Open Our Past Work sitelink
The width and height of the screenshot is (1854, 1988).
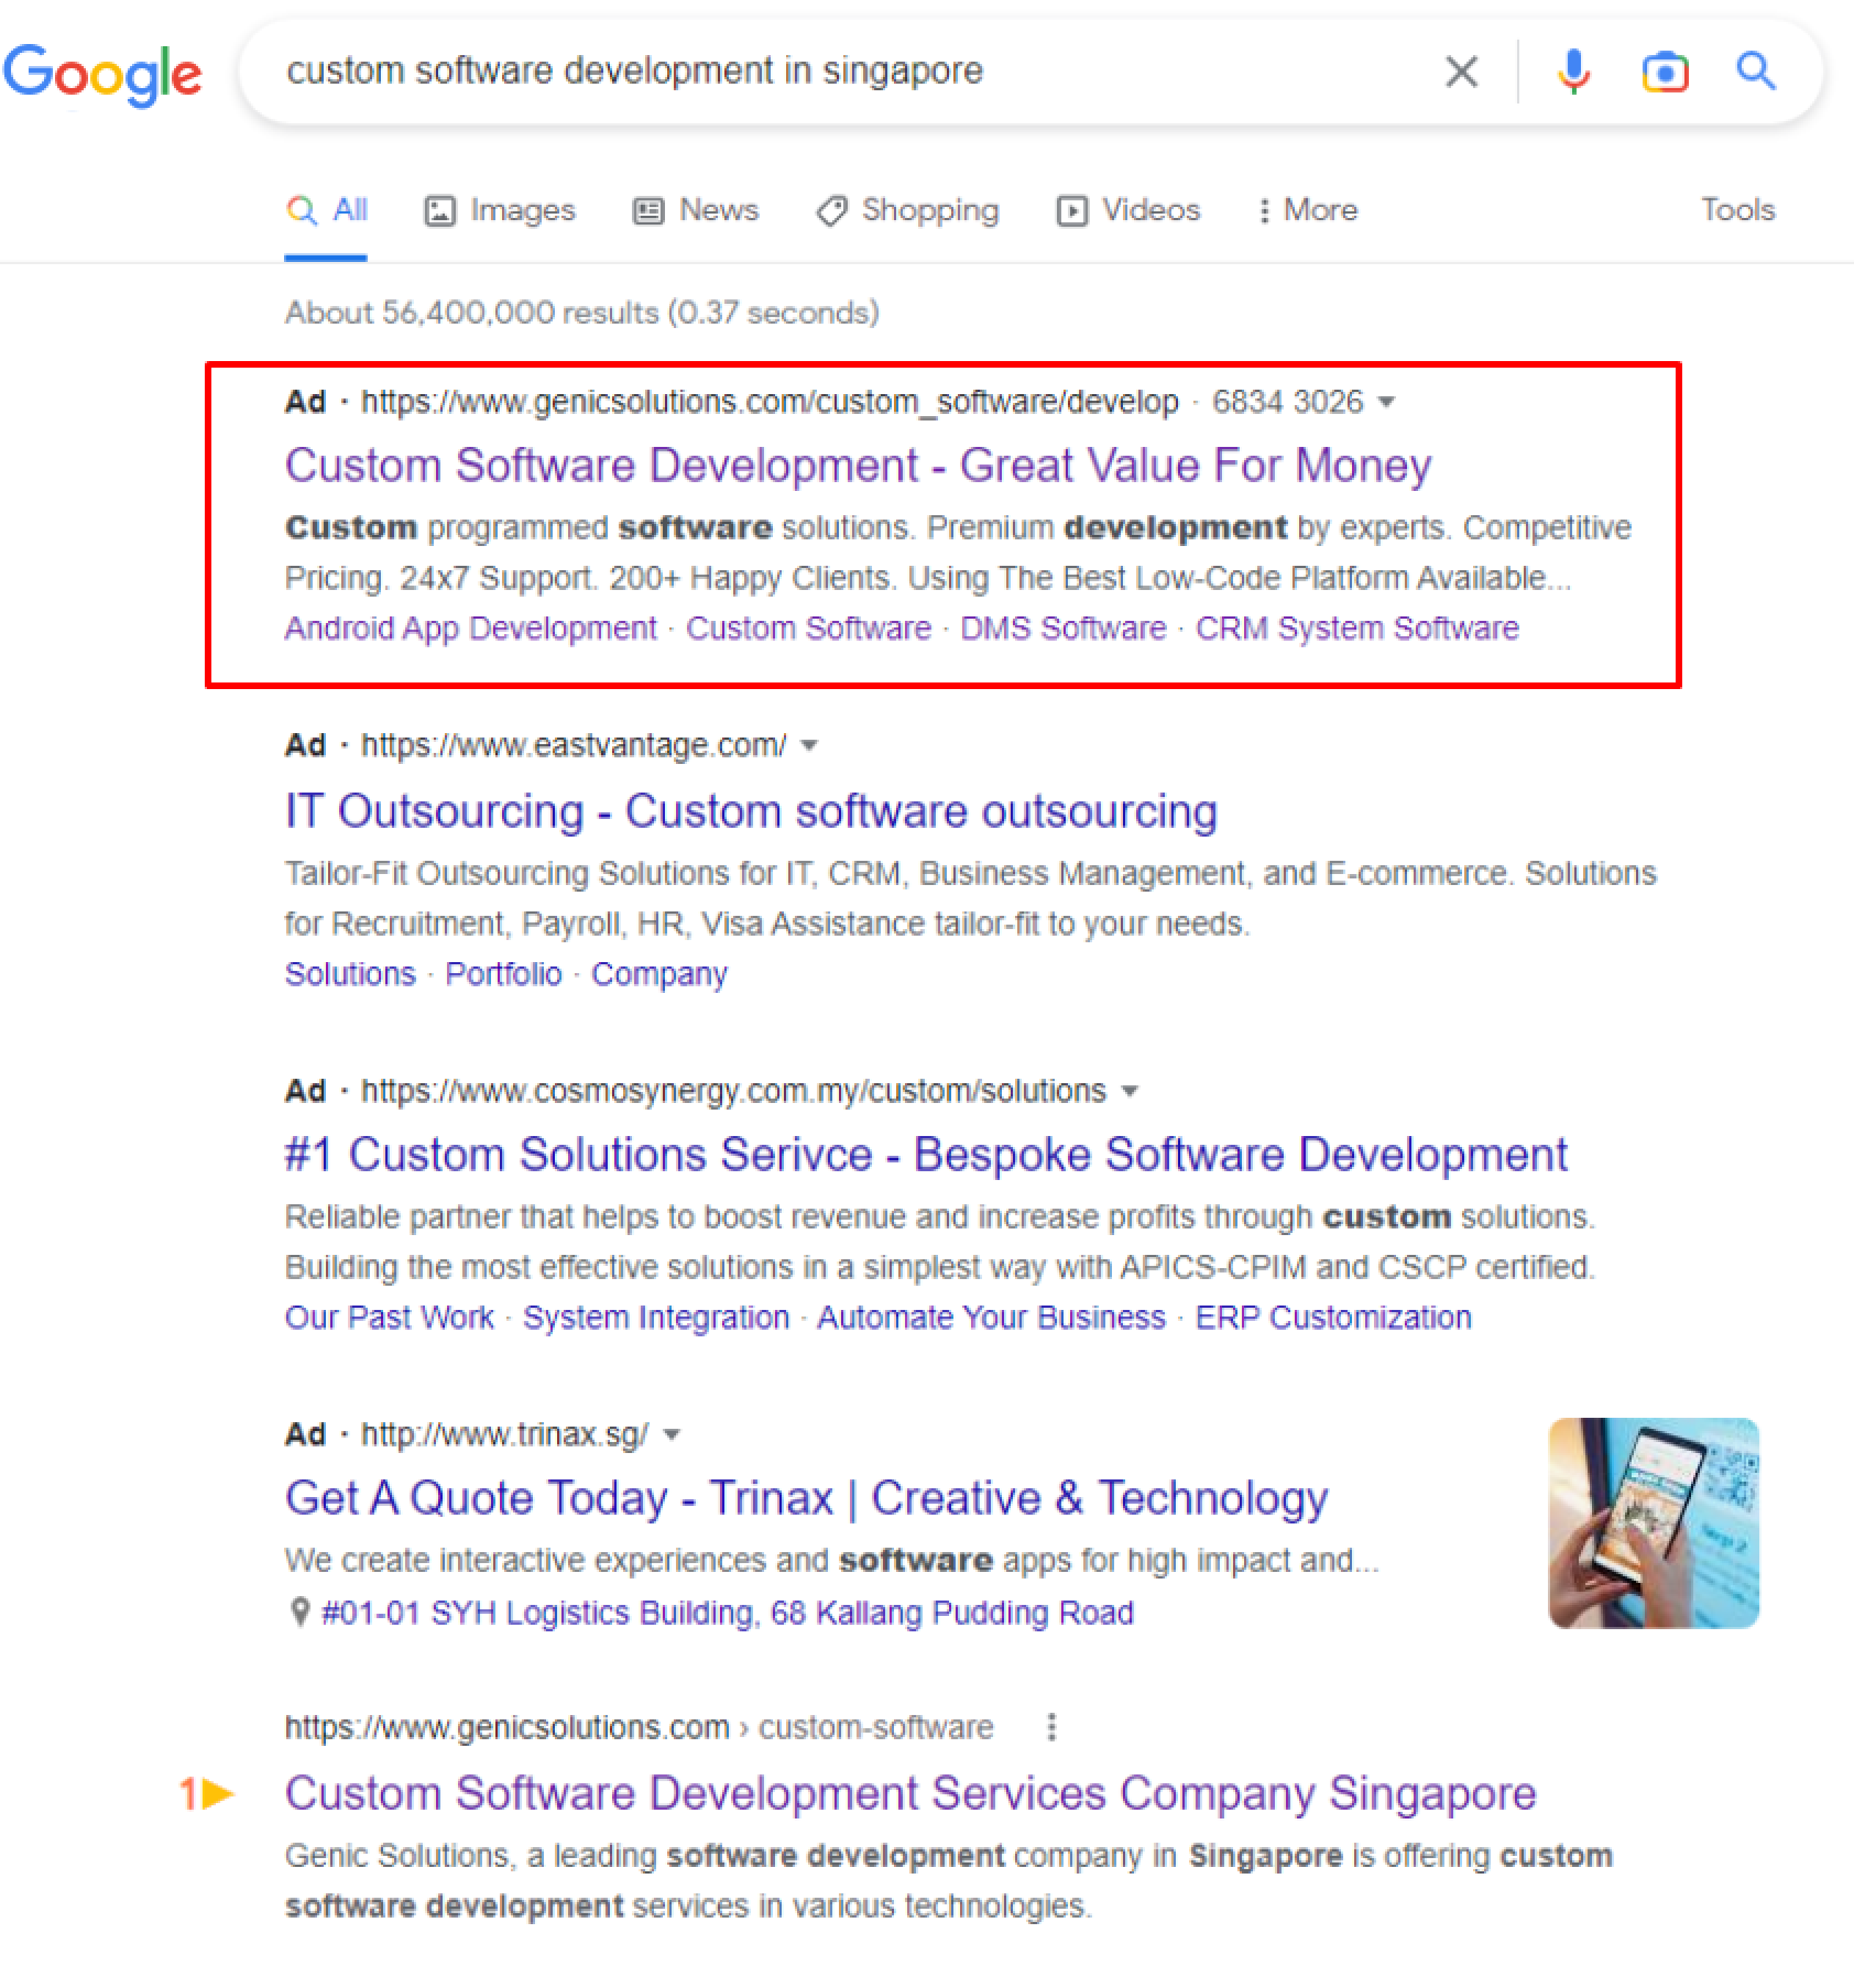389,1317
